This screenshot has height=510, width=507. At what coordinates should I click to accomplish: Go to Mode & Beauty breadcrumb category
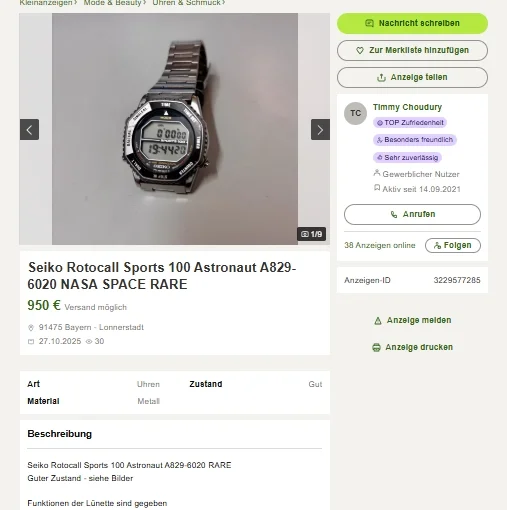tap(113, 3)
